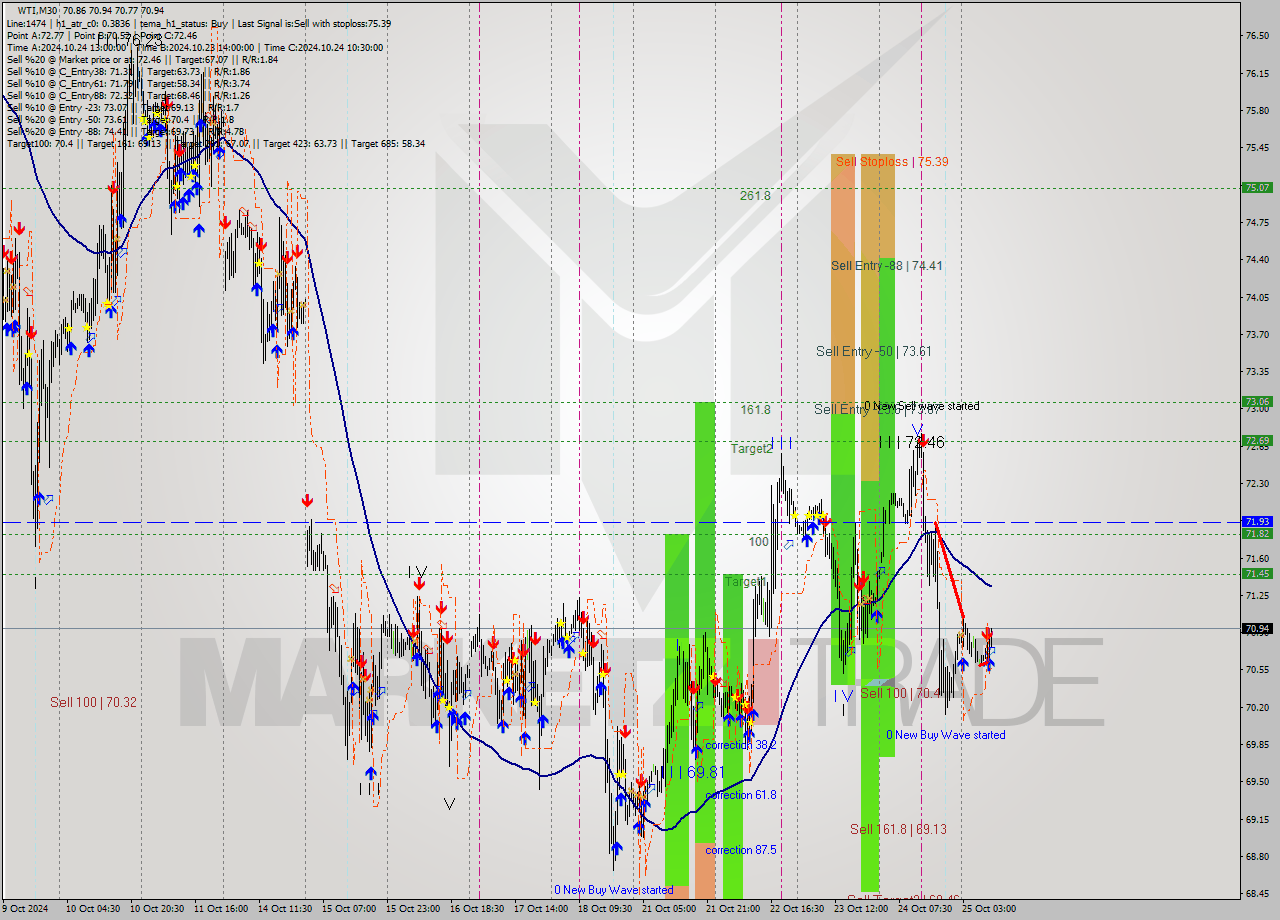
Task: Click the 76.50 price axis label
Action: [x=1257, y=36]
